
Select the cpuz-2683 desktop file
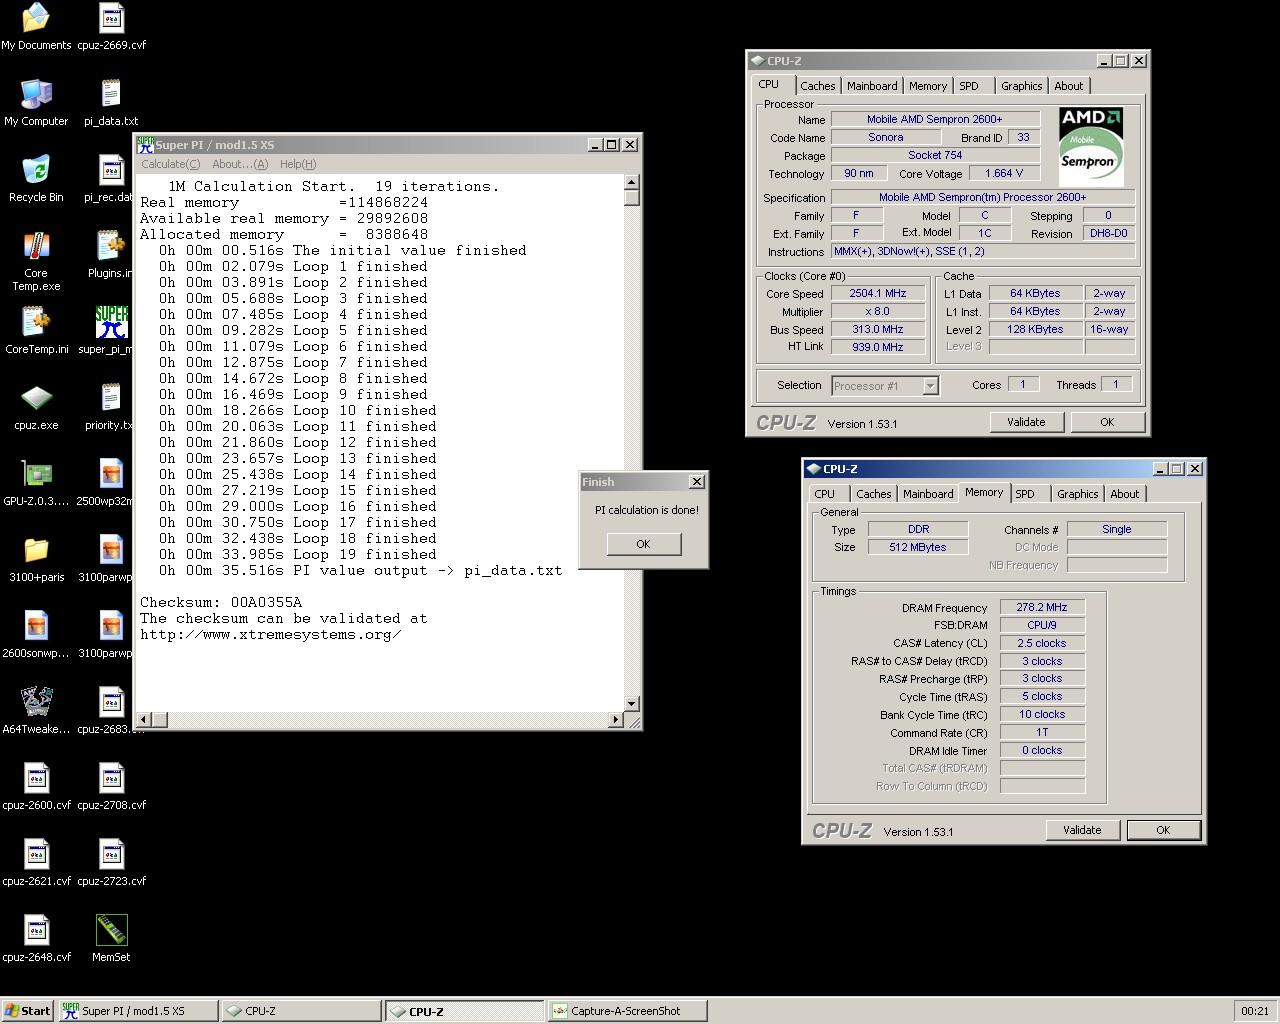point(111,711)
